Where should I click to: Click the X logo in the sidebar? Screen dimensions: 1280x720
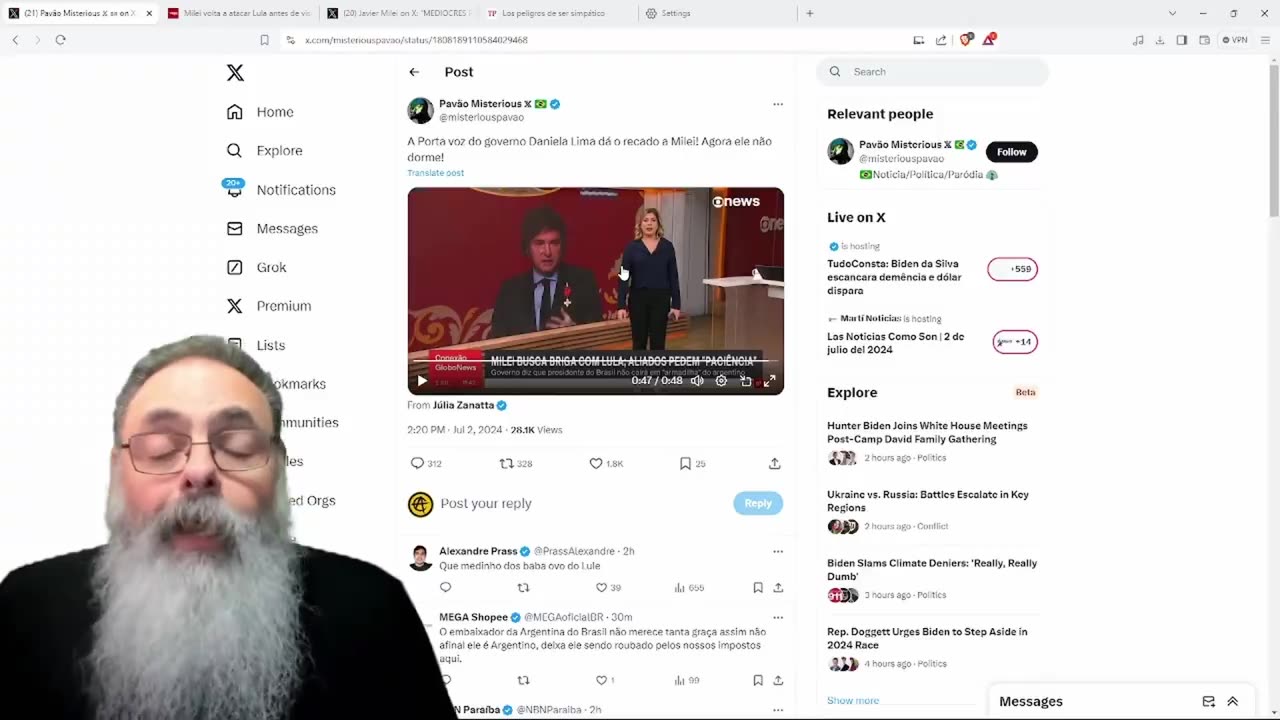235,73
